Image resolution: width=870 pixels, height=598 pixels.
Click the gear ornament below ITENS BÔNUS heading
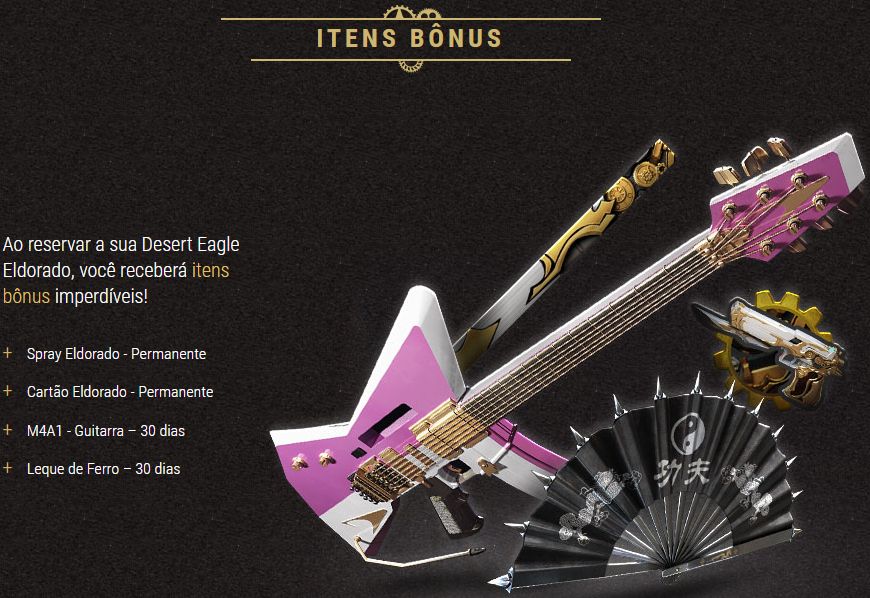coord(411,66)
